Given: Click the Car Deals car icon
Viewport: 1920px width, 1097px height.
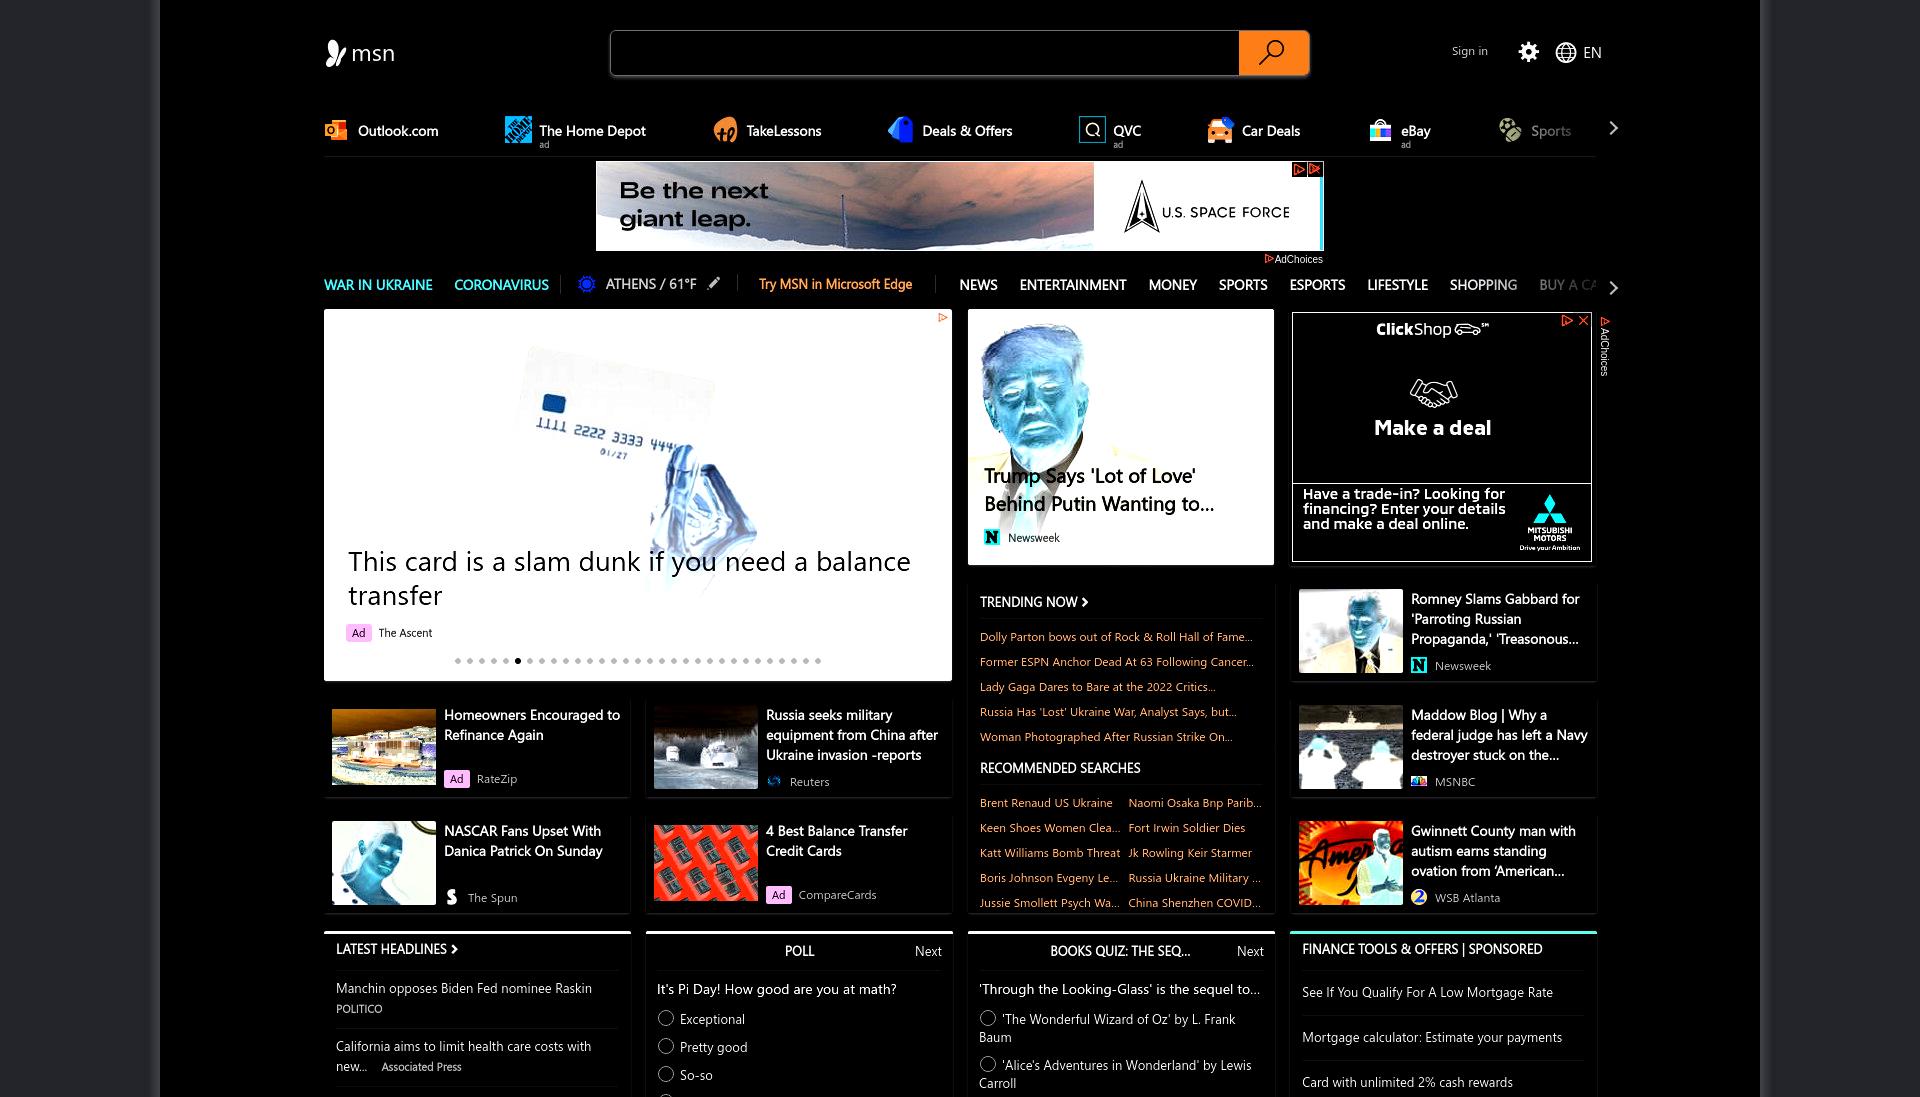Looking at the screenshot, I should pos(1220,130).
